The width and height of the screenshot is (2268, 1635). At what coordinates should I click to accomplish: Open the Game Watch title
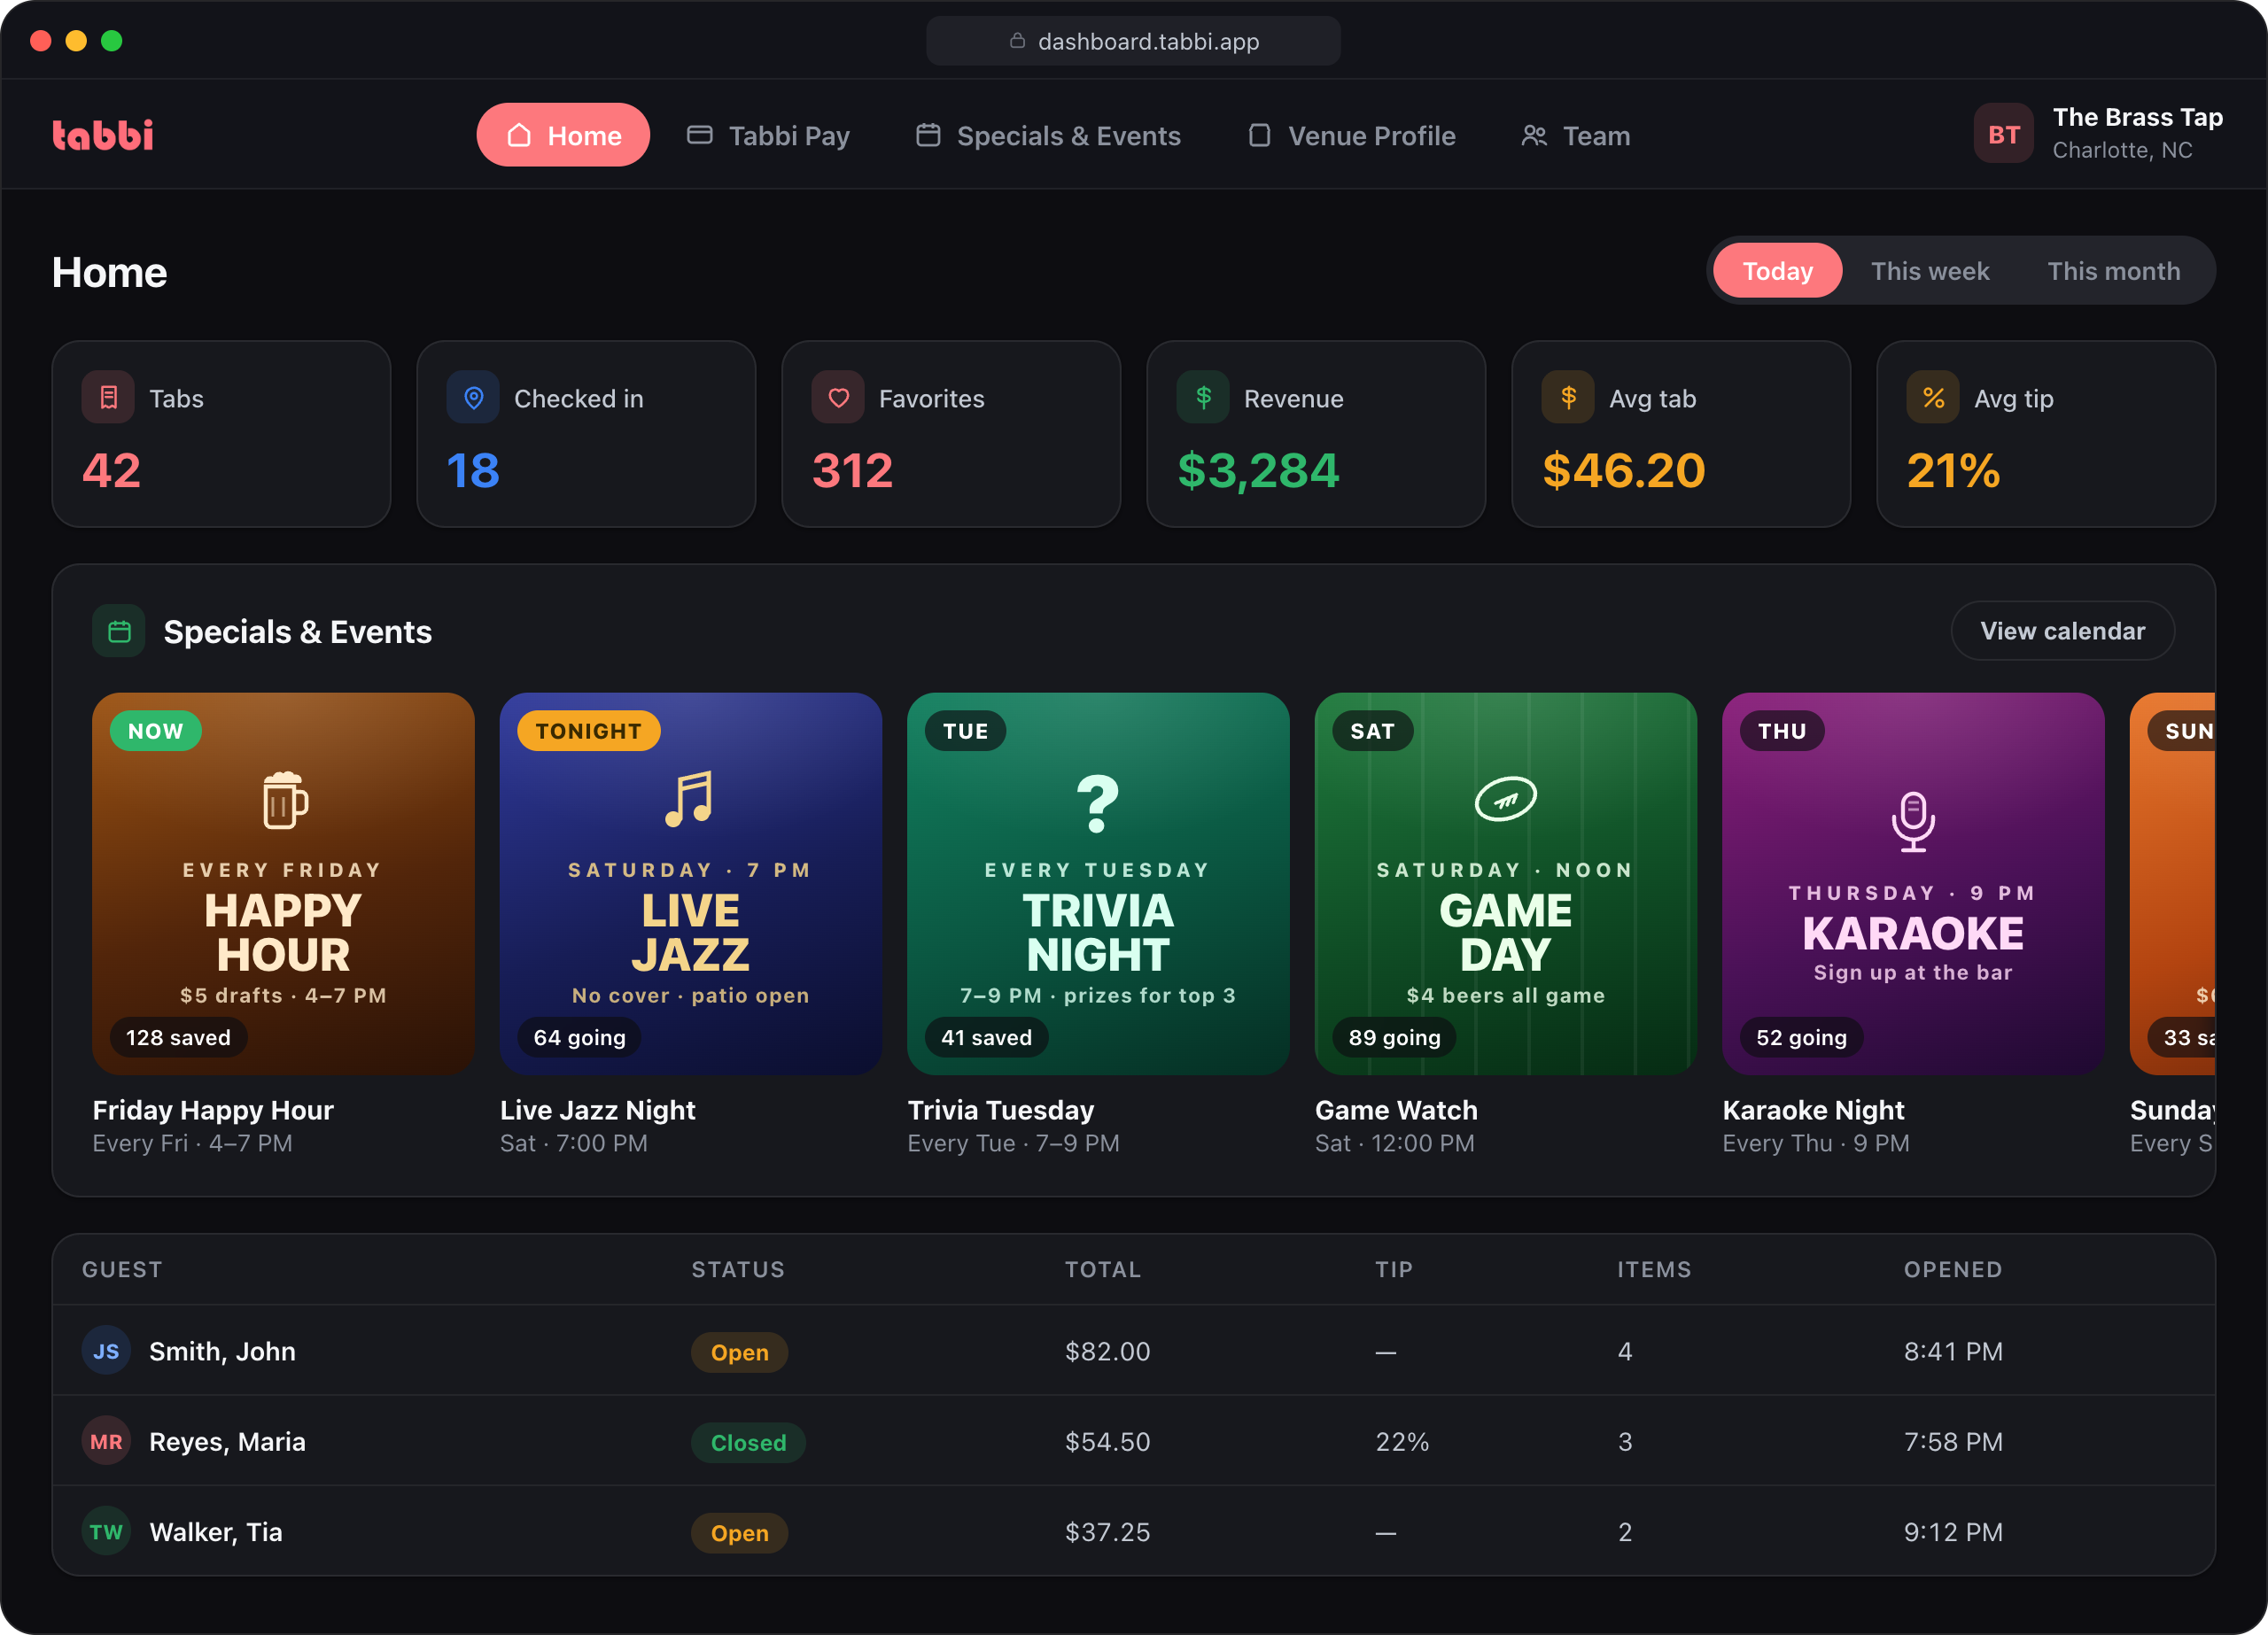1396,1110
